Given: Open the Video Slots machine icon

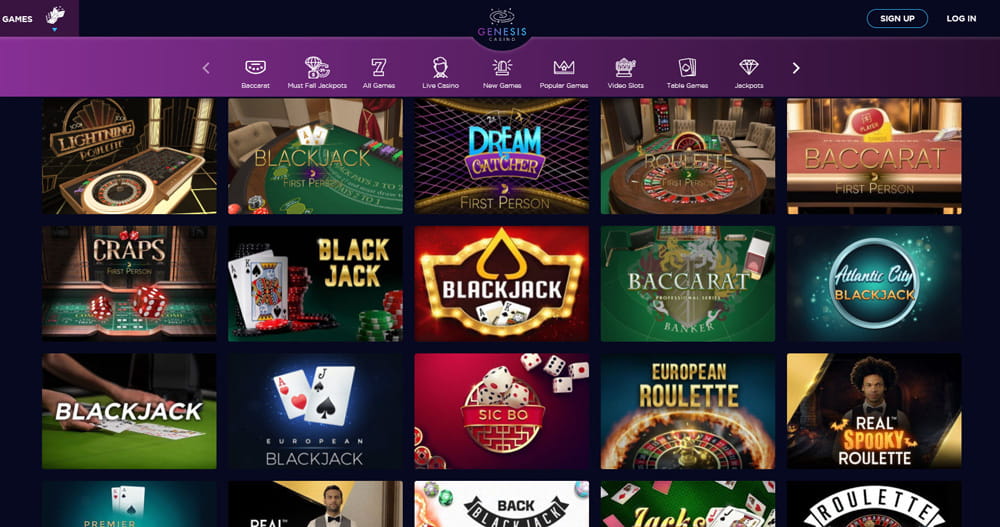Looking at the screenshot, I should [x=625, y=67].
